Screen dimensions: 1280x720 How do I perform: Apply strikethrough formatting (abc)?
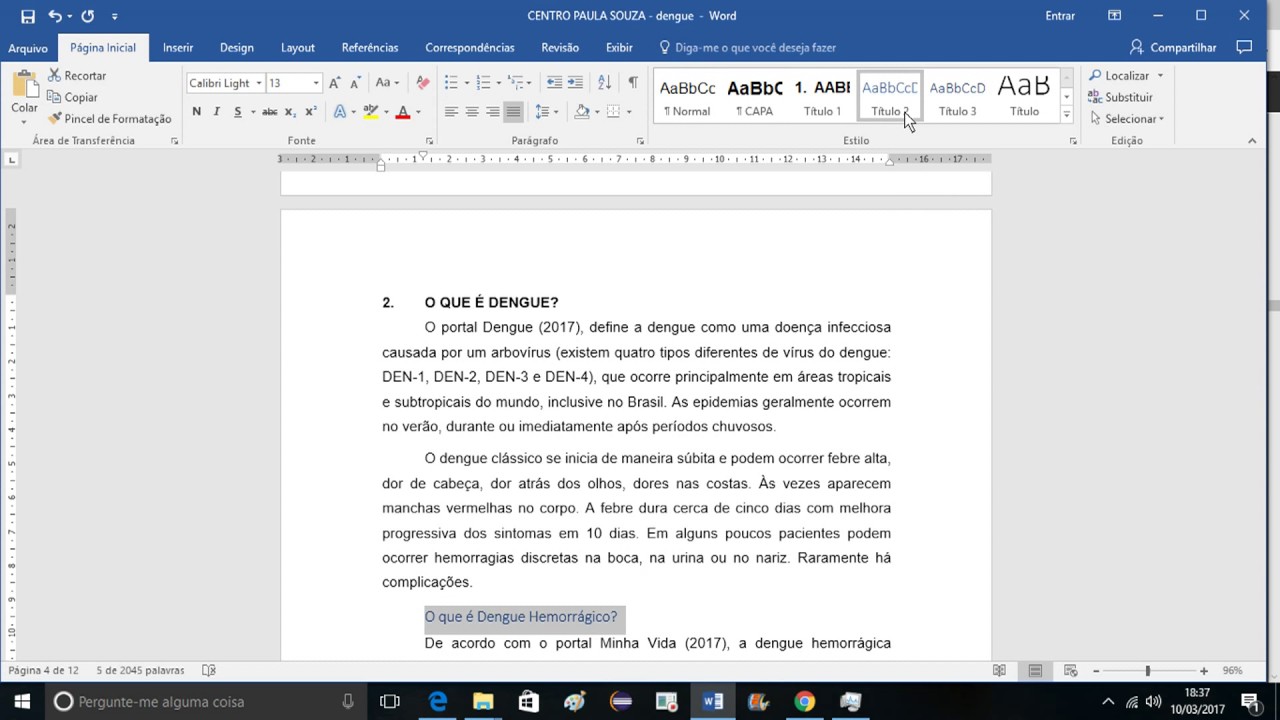[x=269, y=112]
